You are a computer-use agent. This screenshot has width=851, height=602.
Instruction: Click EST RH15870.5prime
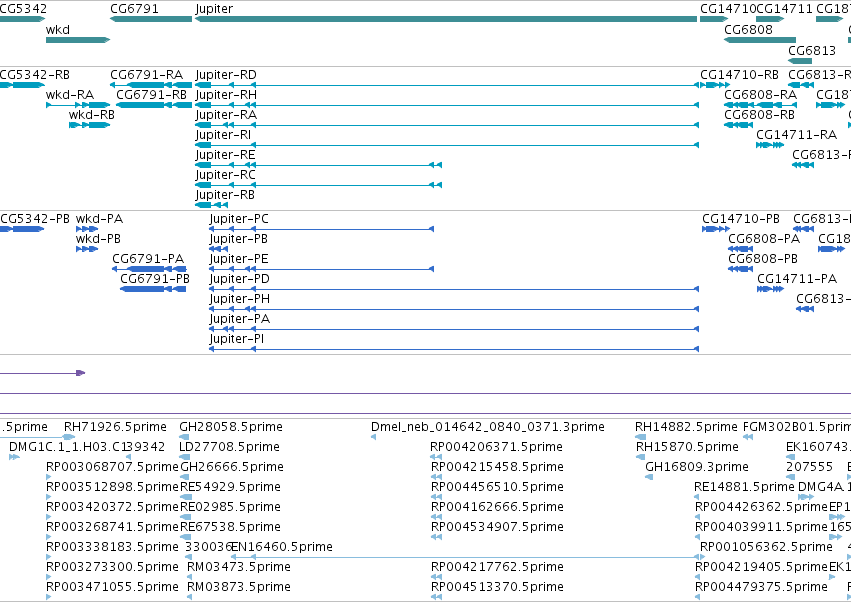(x=687, y=447)
